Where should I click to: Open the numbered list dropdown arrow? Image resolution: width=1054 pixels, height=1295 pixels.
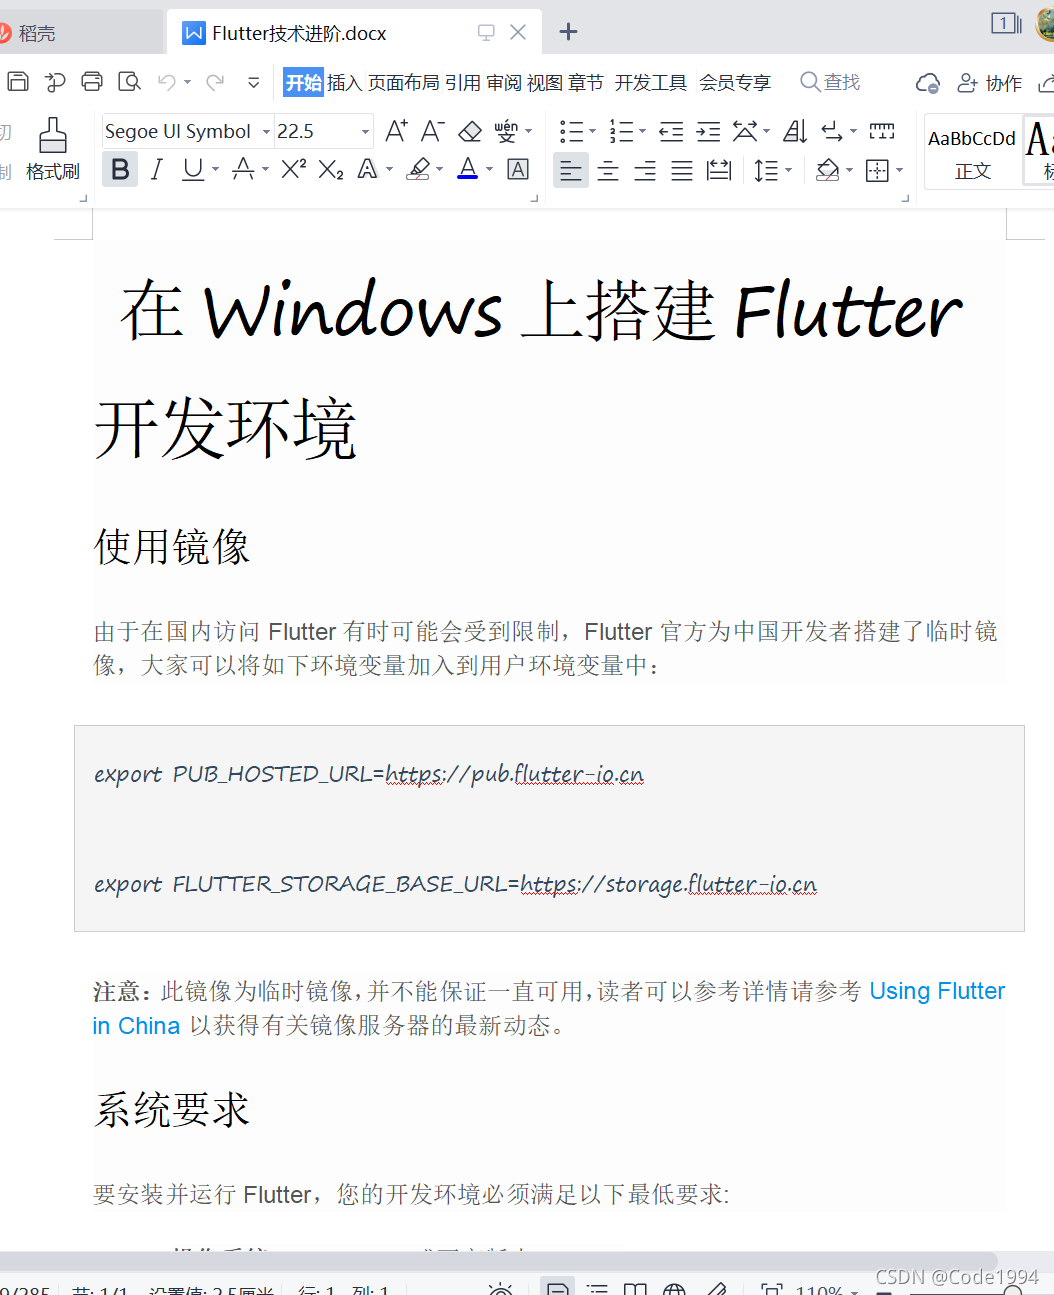click(642, 131)
